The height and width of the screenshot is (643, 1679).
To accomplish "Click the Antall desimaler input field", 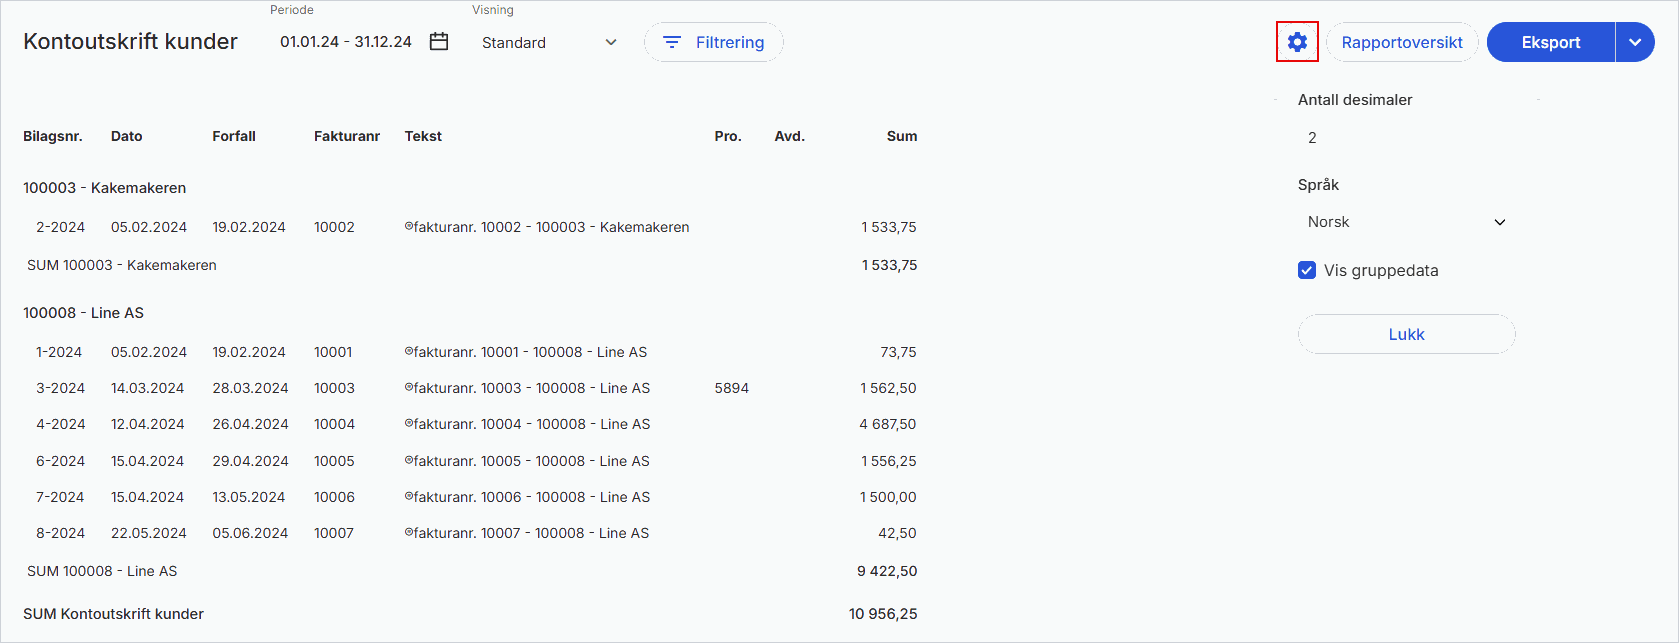I will pyautogui.click(x=1405, y=138).
